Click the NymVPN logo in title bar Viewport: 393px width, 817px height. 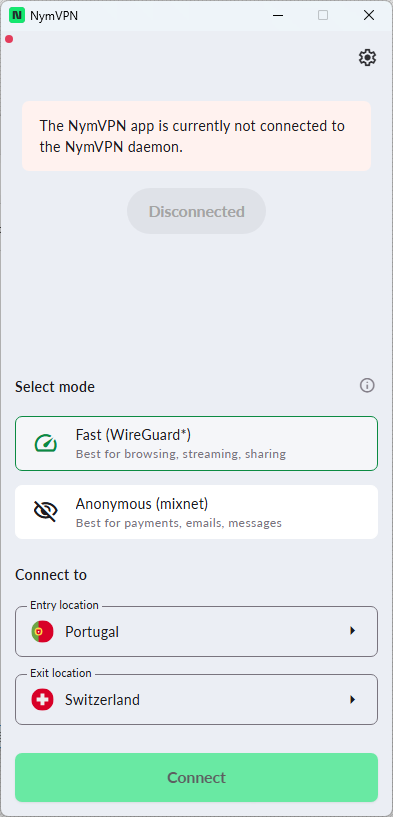click(x=17, y=15)
